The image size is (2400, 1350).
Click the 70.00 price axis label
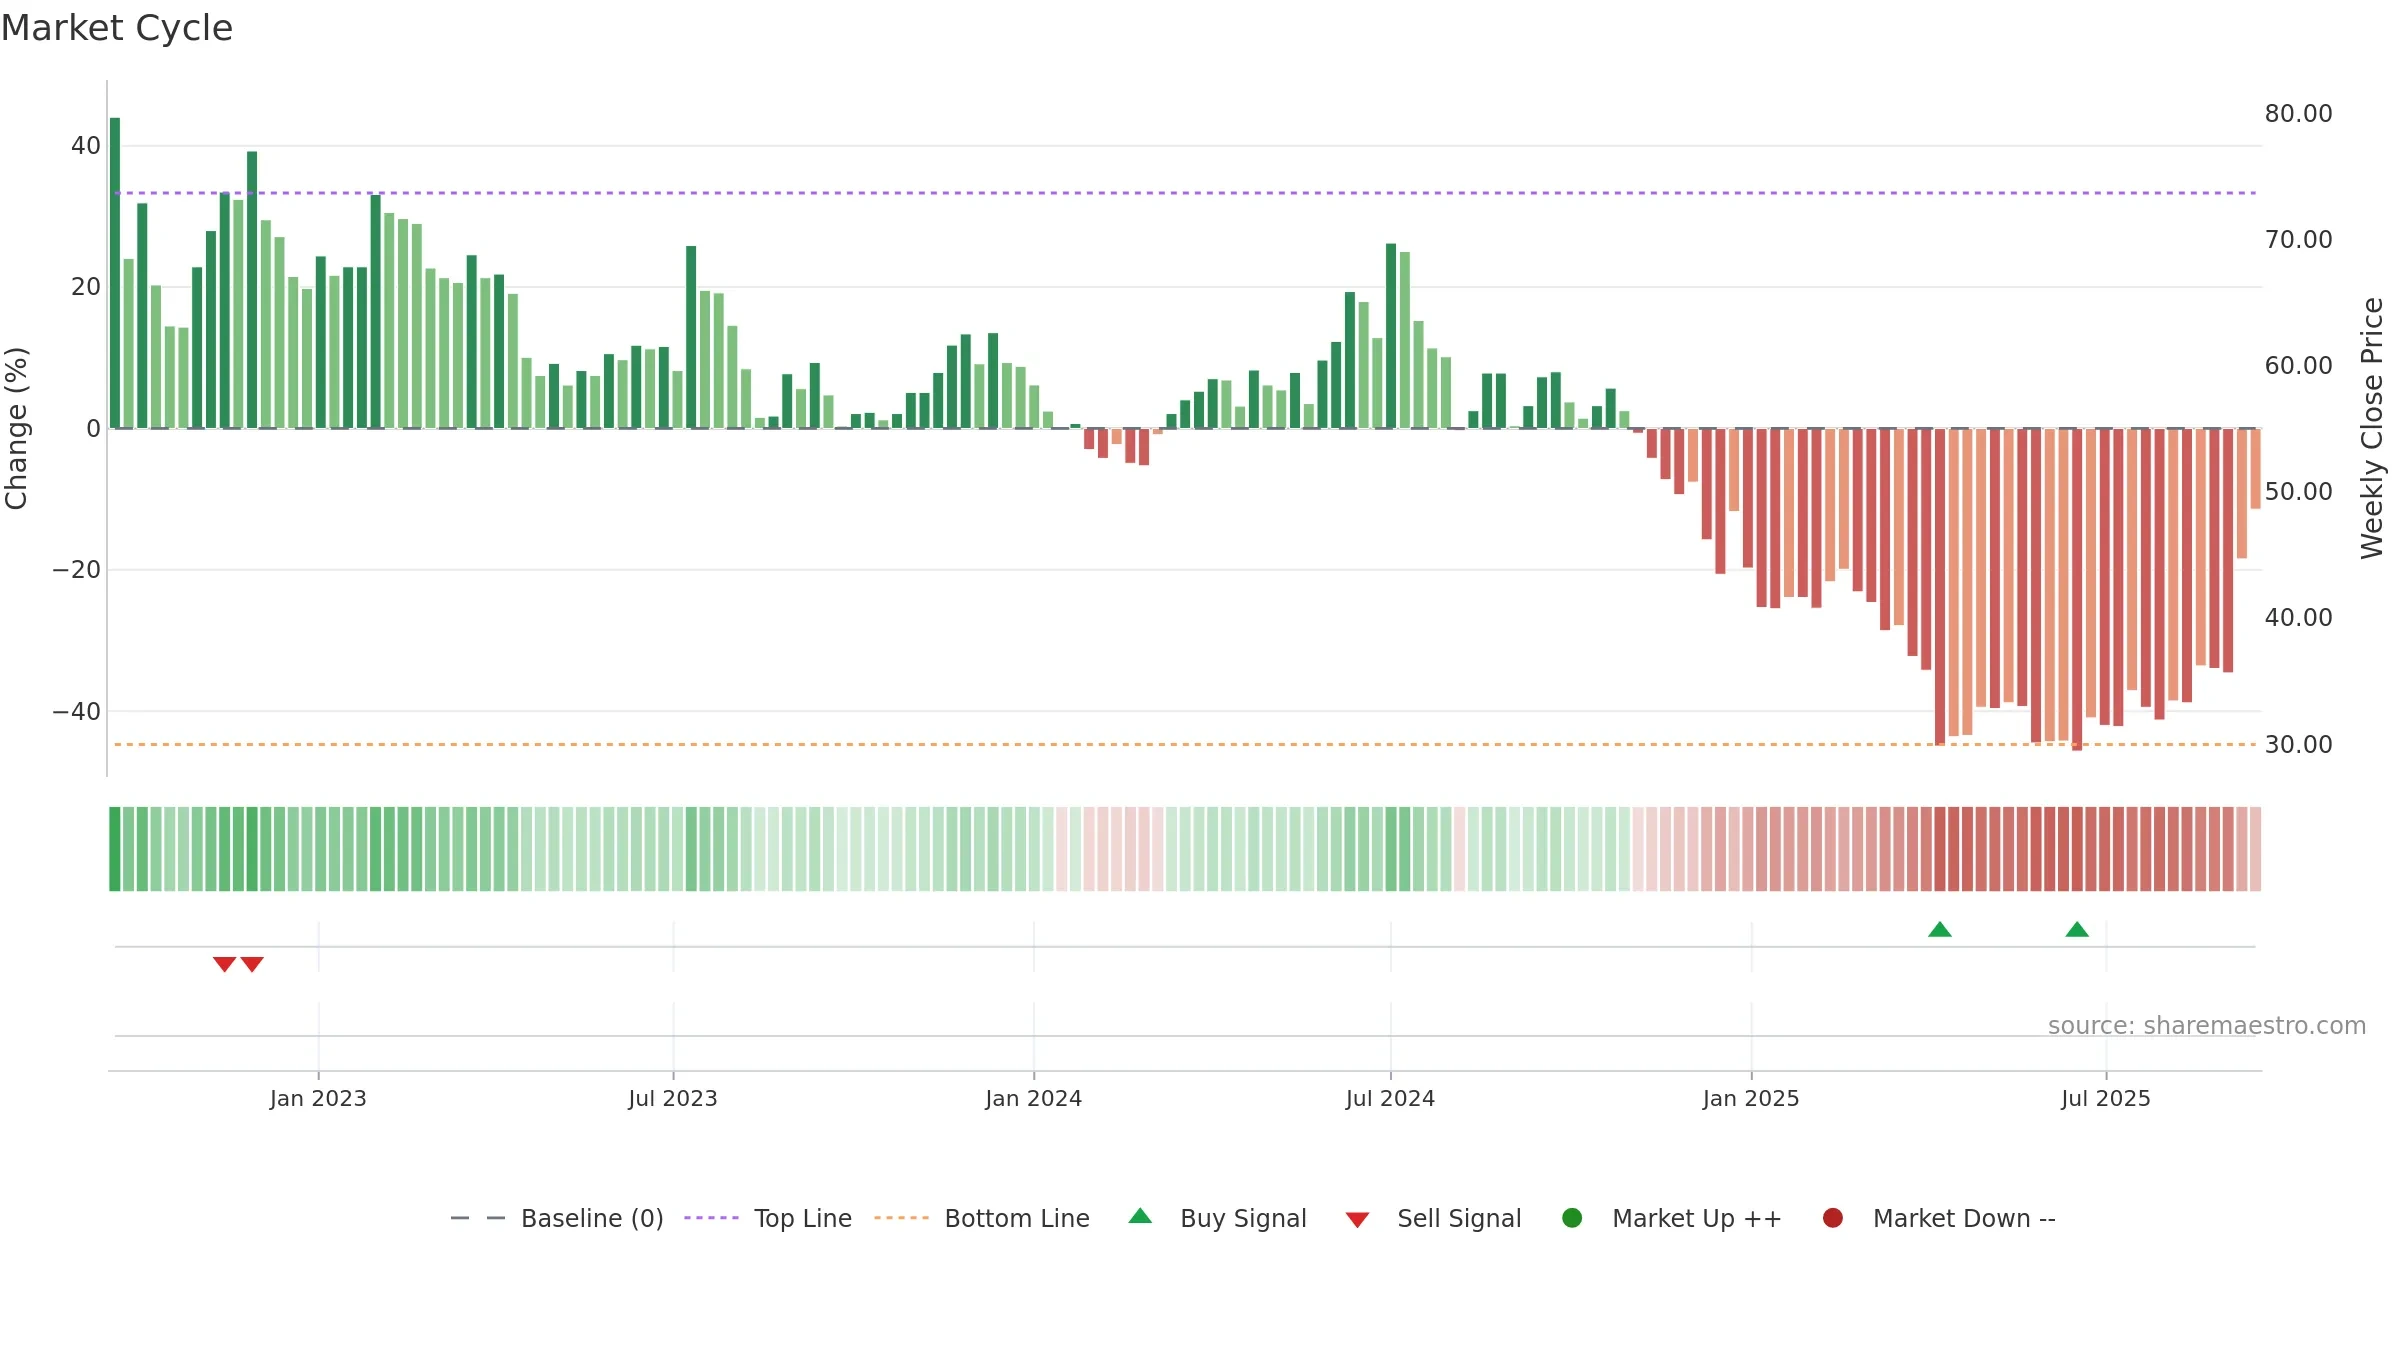click(2298, 239)
